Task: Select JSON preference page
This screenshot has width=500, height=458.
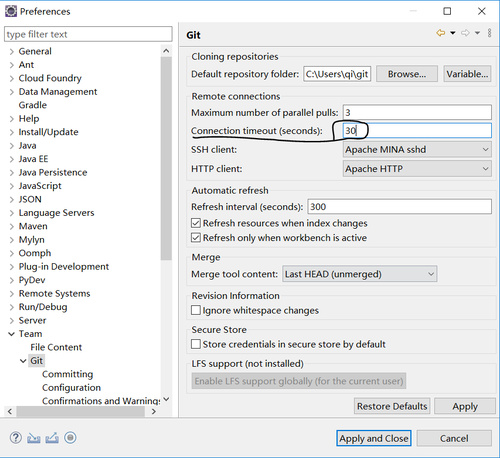Action: pos(30,199)
